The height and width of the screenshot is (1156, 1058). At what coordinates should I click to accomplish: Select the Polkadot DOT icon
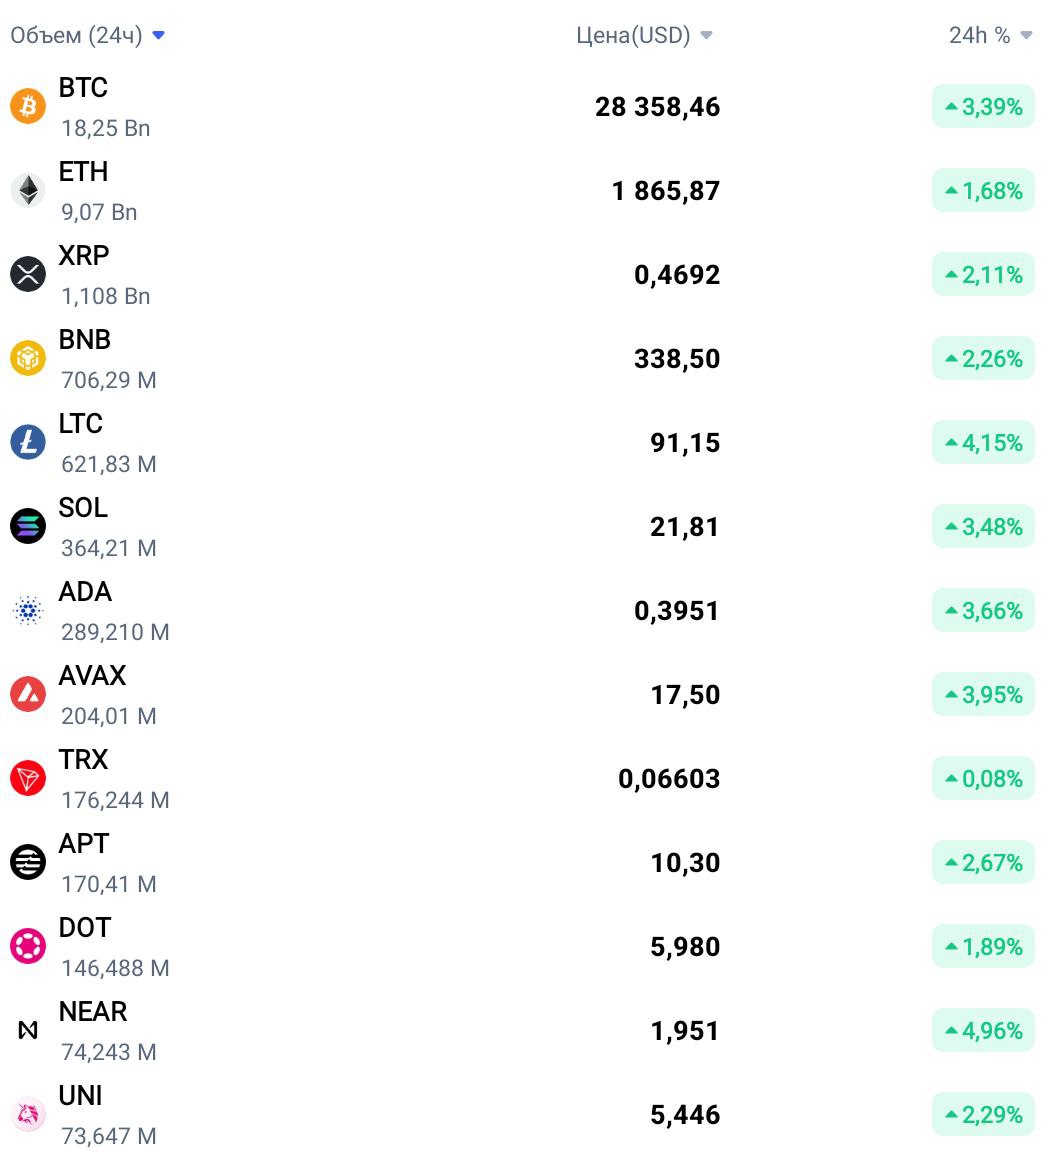tap(28, 947)
